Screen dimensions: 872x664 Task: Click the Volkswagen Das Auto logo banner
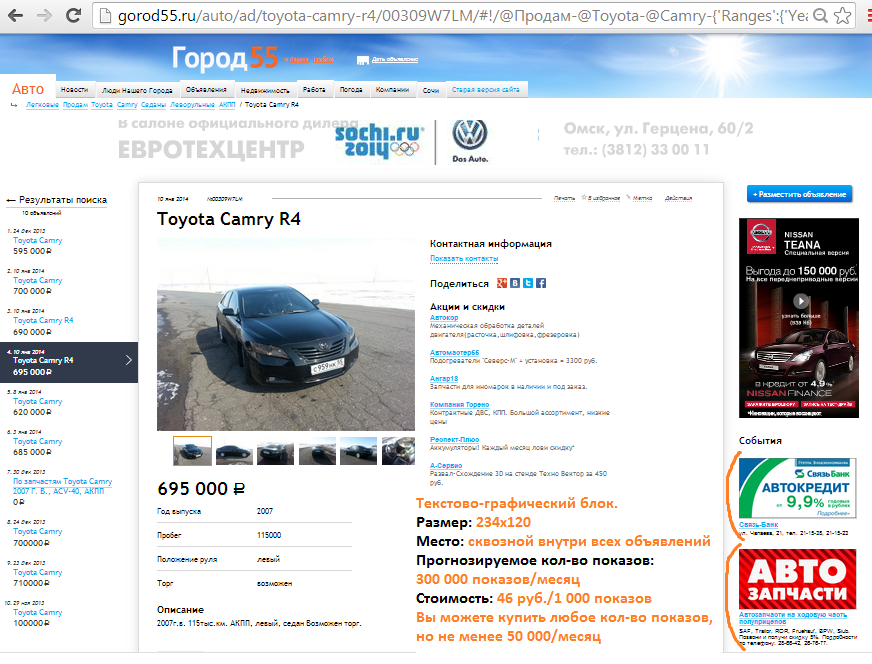click(x=470, y=141)
